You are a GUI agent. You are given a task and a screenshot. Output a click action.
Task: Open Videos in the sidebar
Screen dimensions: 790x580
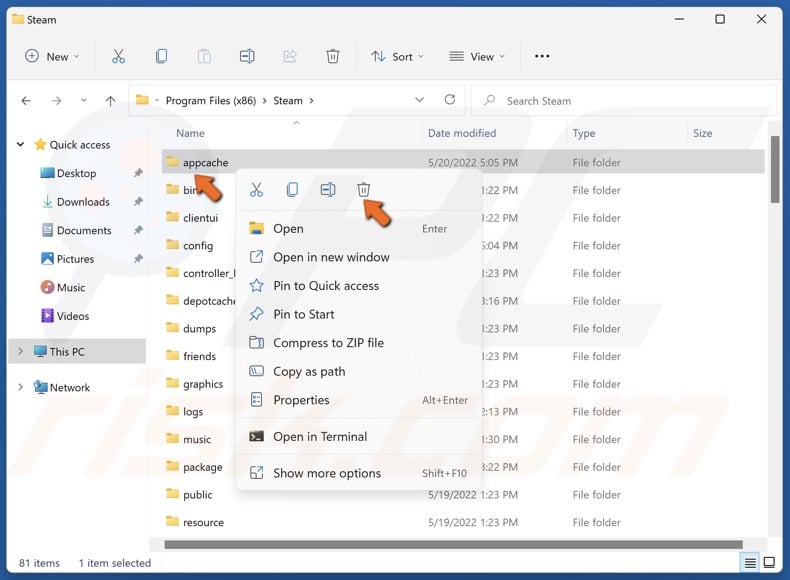click(x=73, y=316)
